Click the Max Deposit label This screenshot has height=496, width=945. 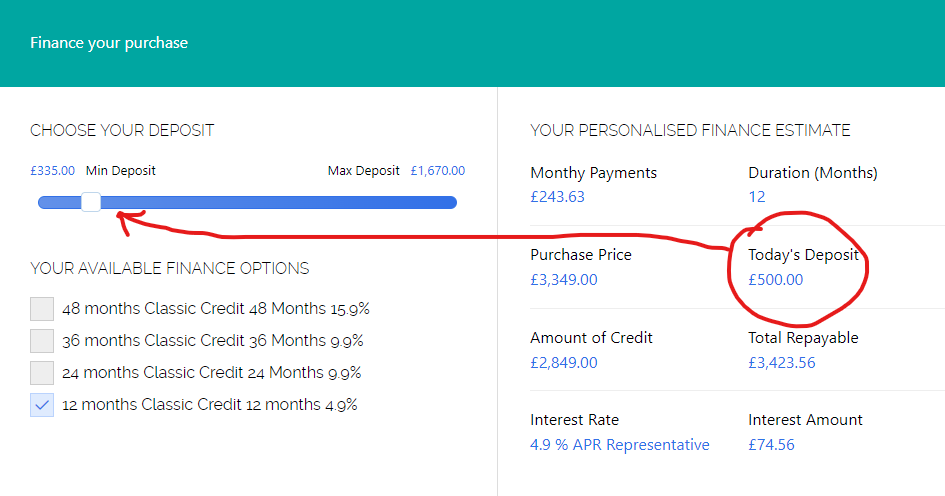(364, 171)
